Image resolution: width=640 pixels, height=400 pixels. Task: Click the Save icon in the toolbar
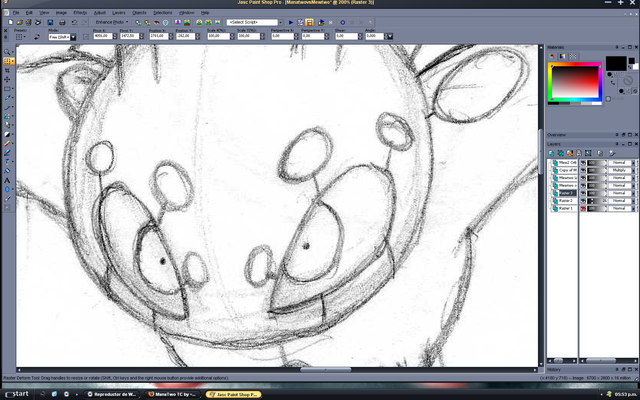tap(48, 22)
